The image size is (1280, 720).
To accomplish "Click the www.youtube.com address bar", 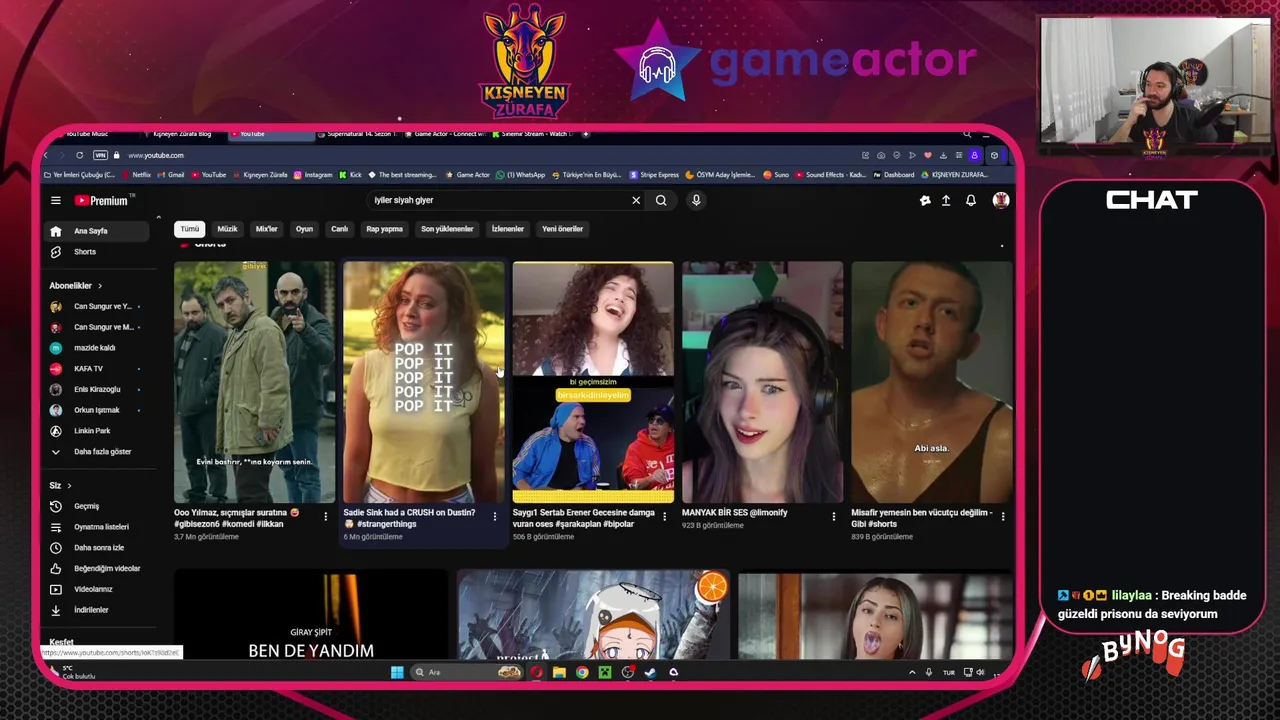I will pos(156,155).
